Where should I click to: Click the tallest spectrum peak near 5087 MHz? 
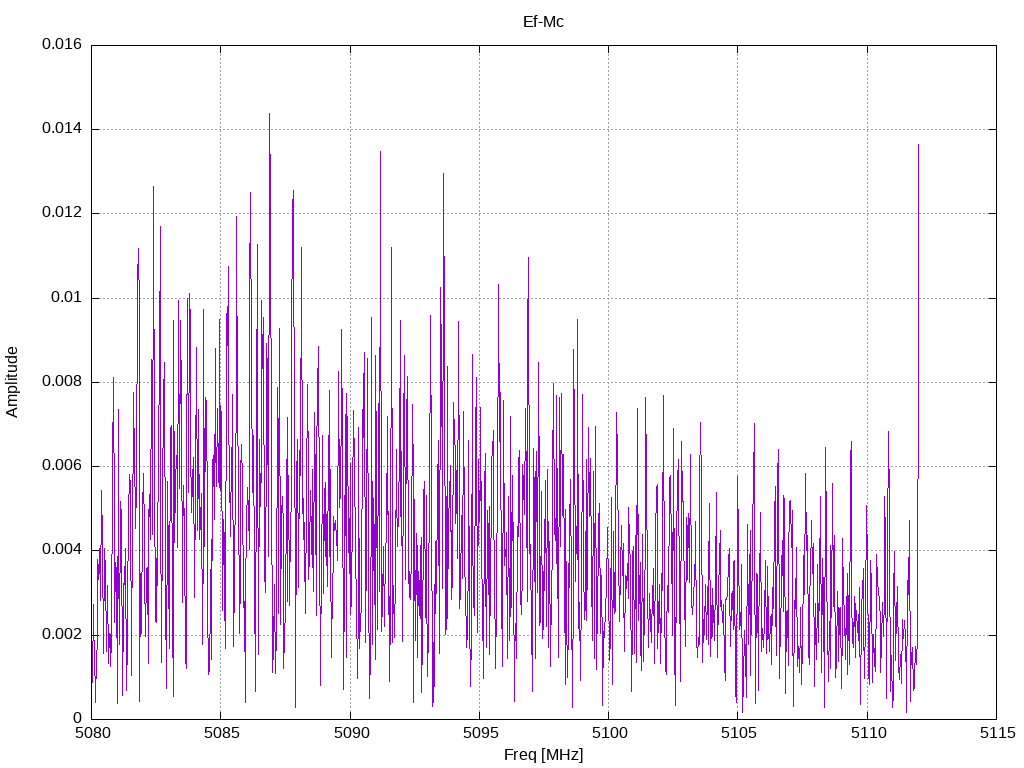click(269, 115)
